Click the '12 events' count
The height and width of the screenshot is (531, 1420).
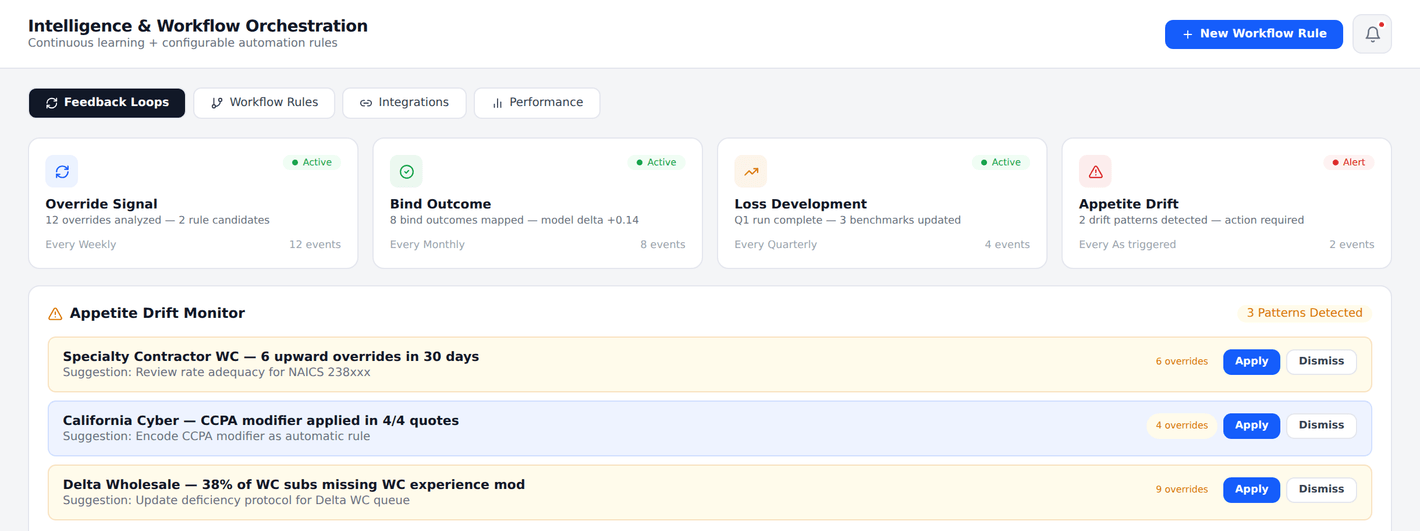(x=315, y=245)
